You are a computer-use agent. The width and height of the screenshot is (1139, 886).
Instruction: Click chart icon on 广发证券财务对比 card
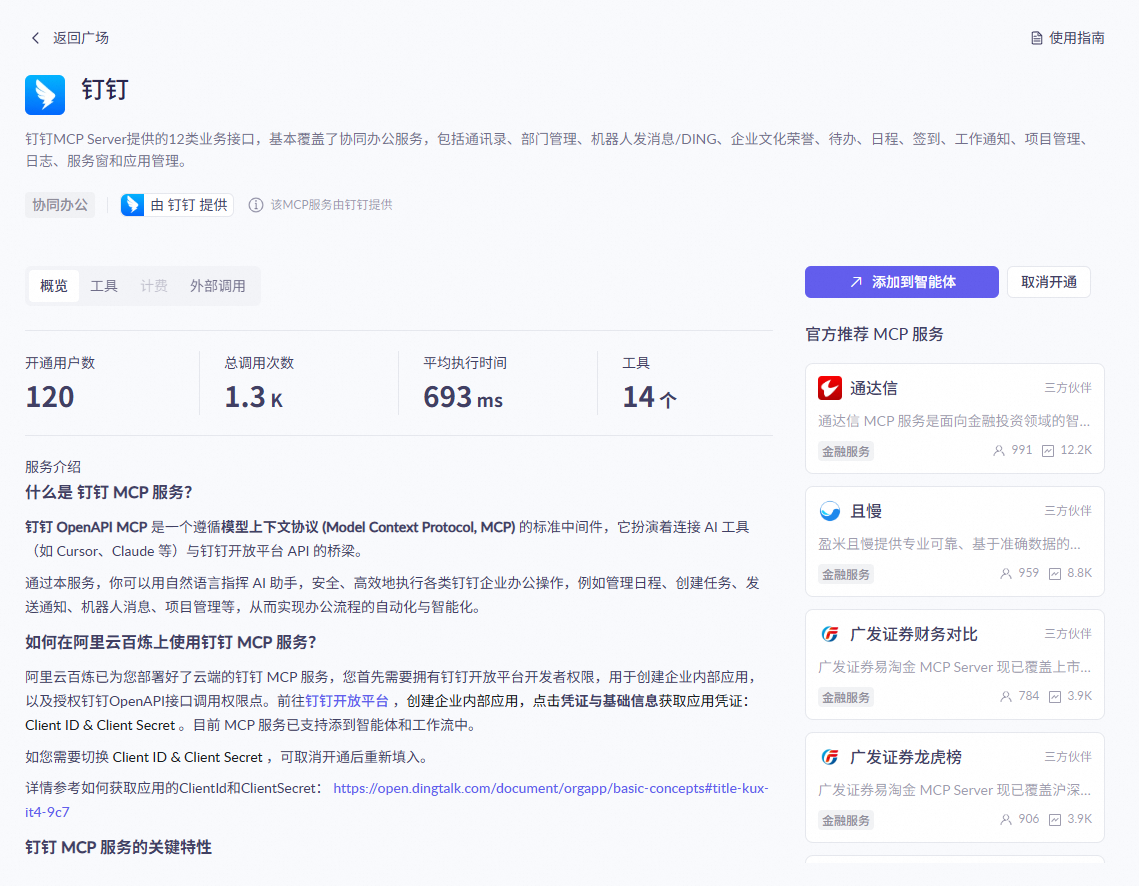point(1055,696)
